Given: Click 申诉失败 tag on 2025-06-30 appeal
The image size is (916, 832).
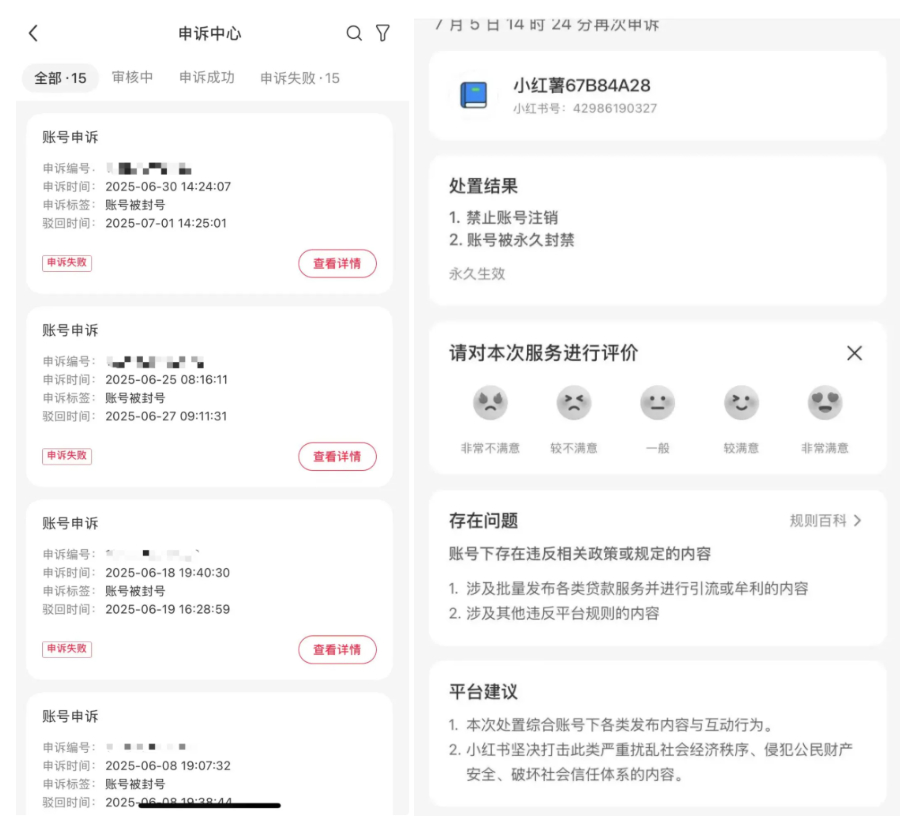Looking at the screenshot, I should click(67, 263).
